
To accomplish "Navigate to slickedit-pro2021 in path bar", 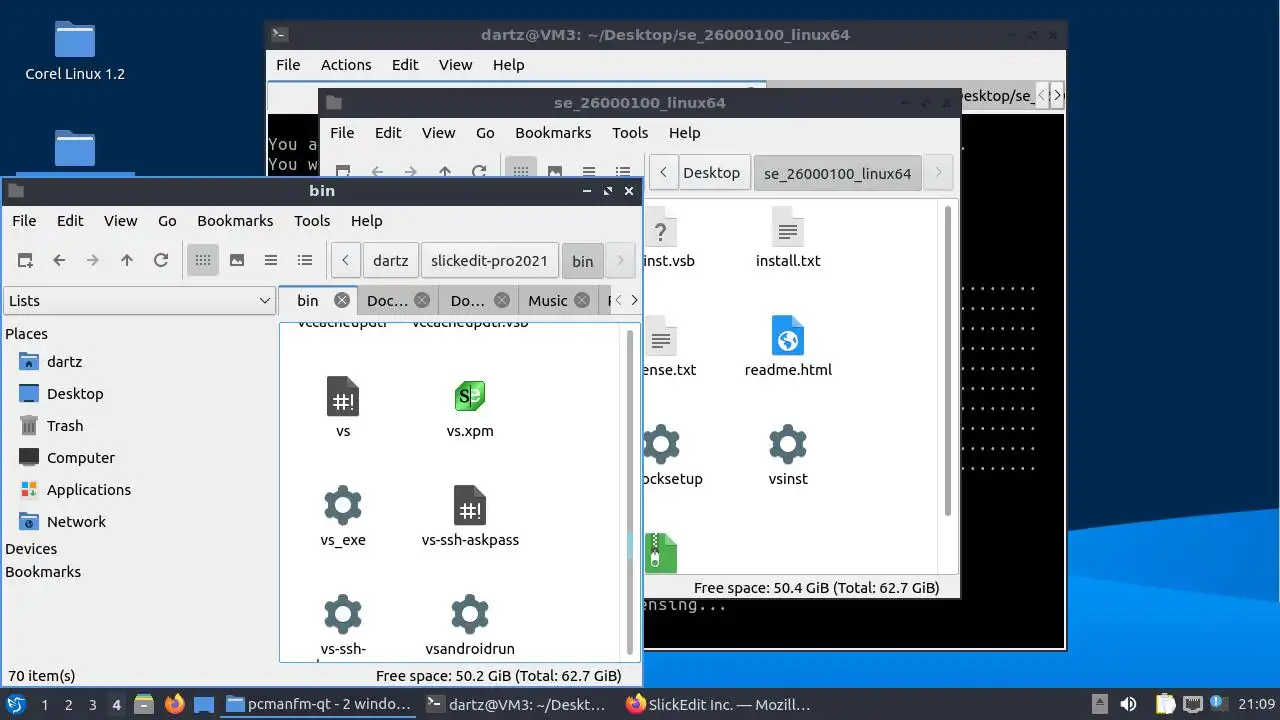I will 489,261.
